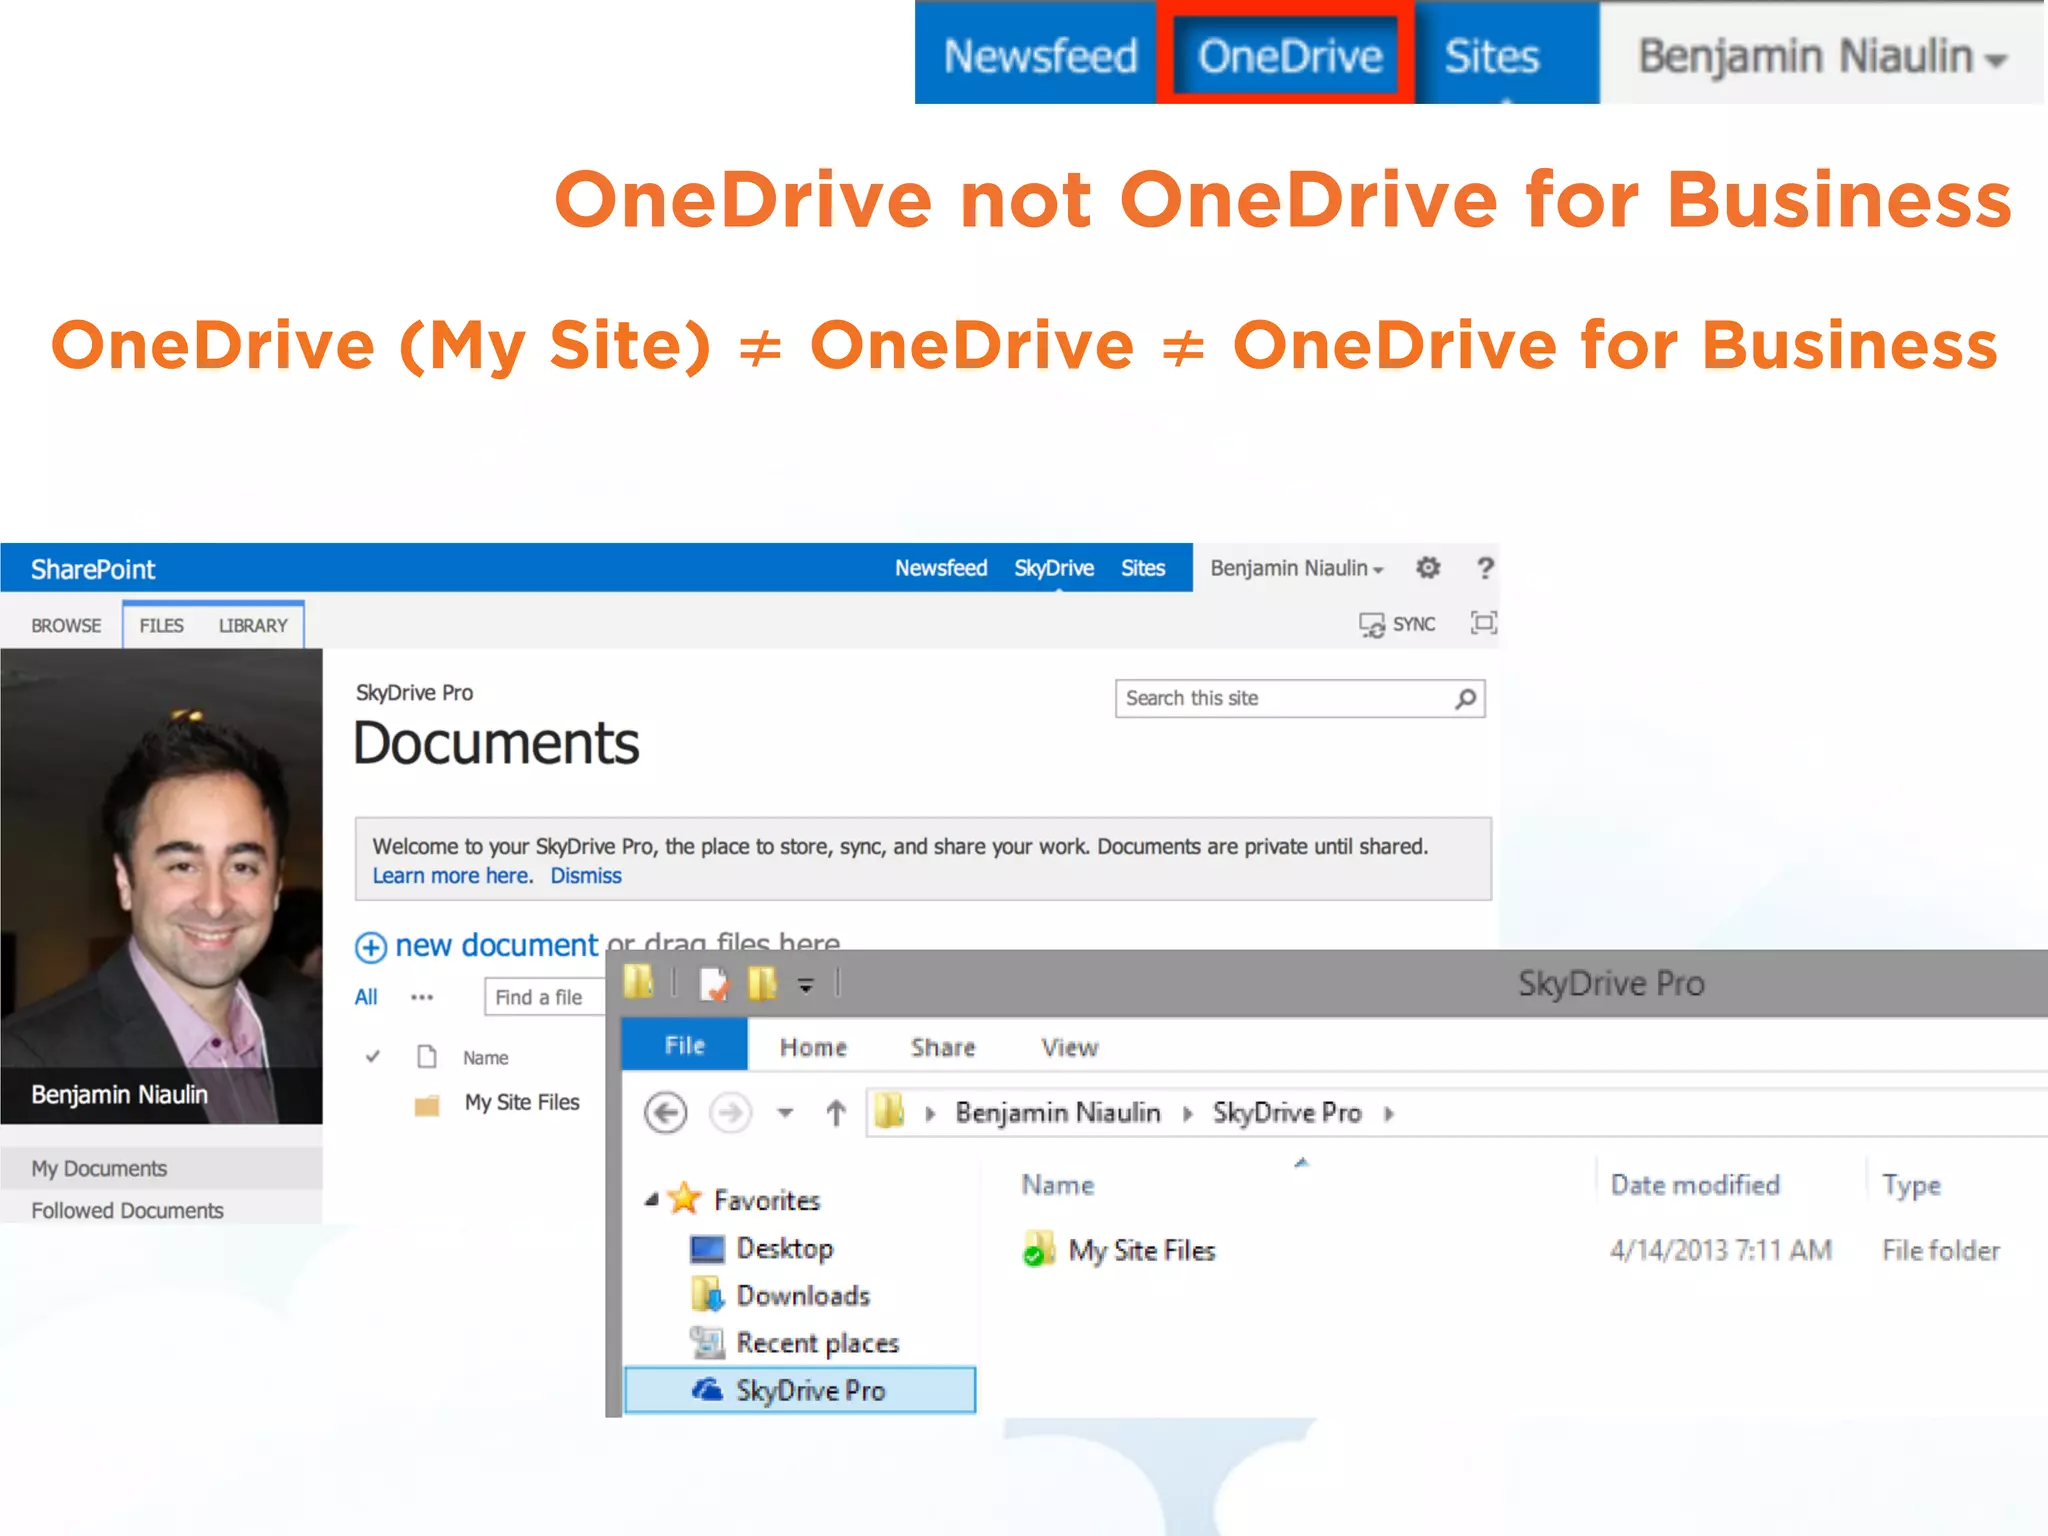Open the settings gear icon
The width and height of the screenshot is (2048, 1536).
coord(1428,568)
